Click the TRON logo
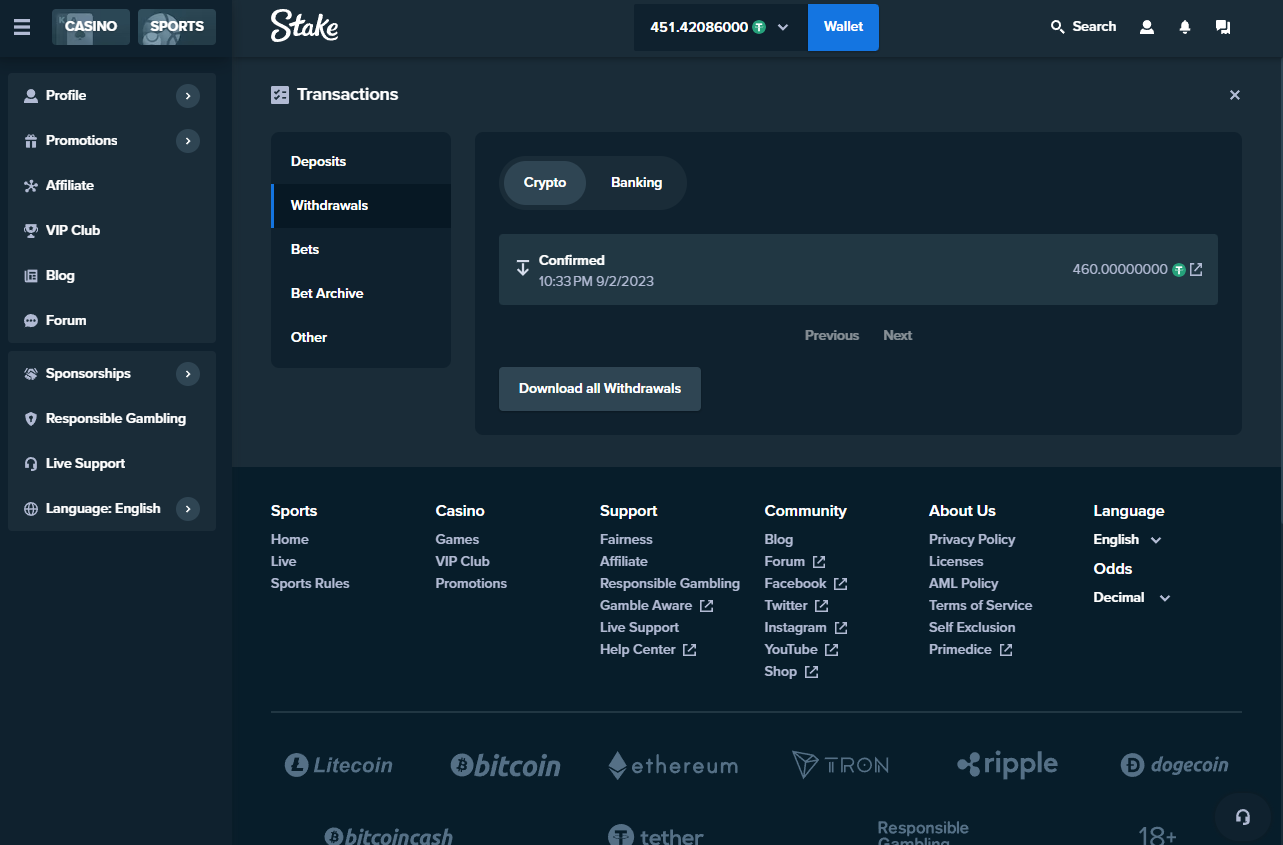 pos(840,765)
